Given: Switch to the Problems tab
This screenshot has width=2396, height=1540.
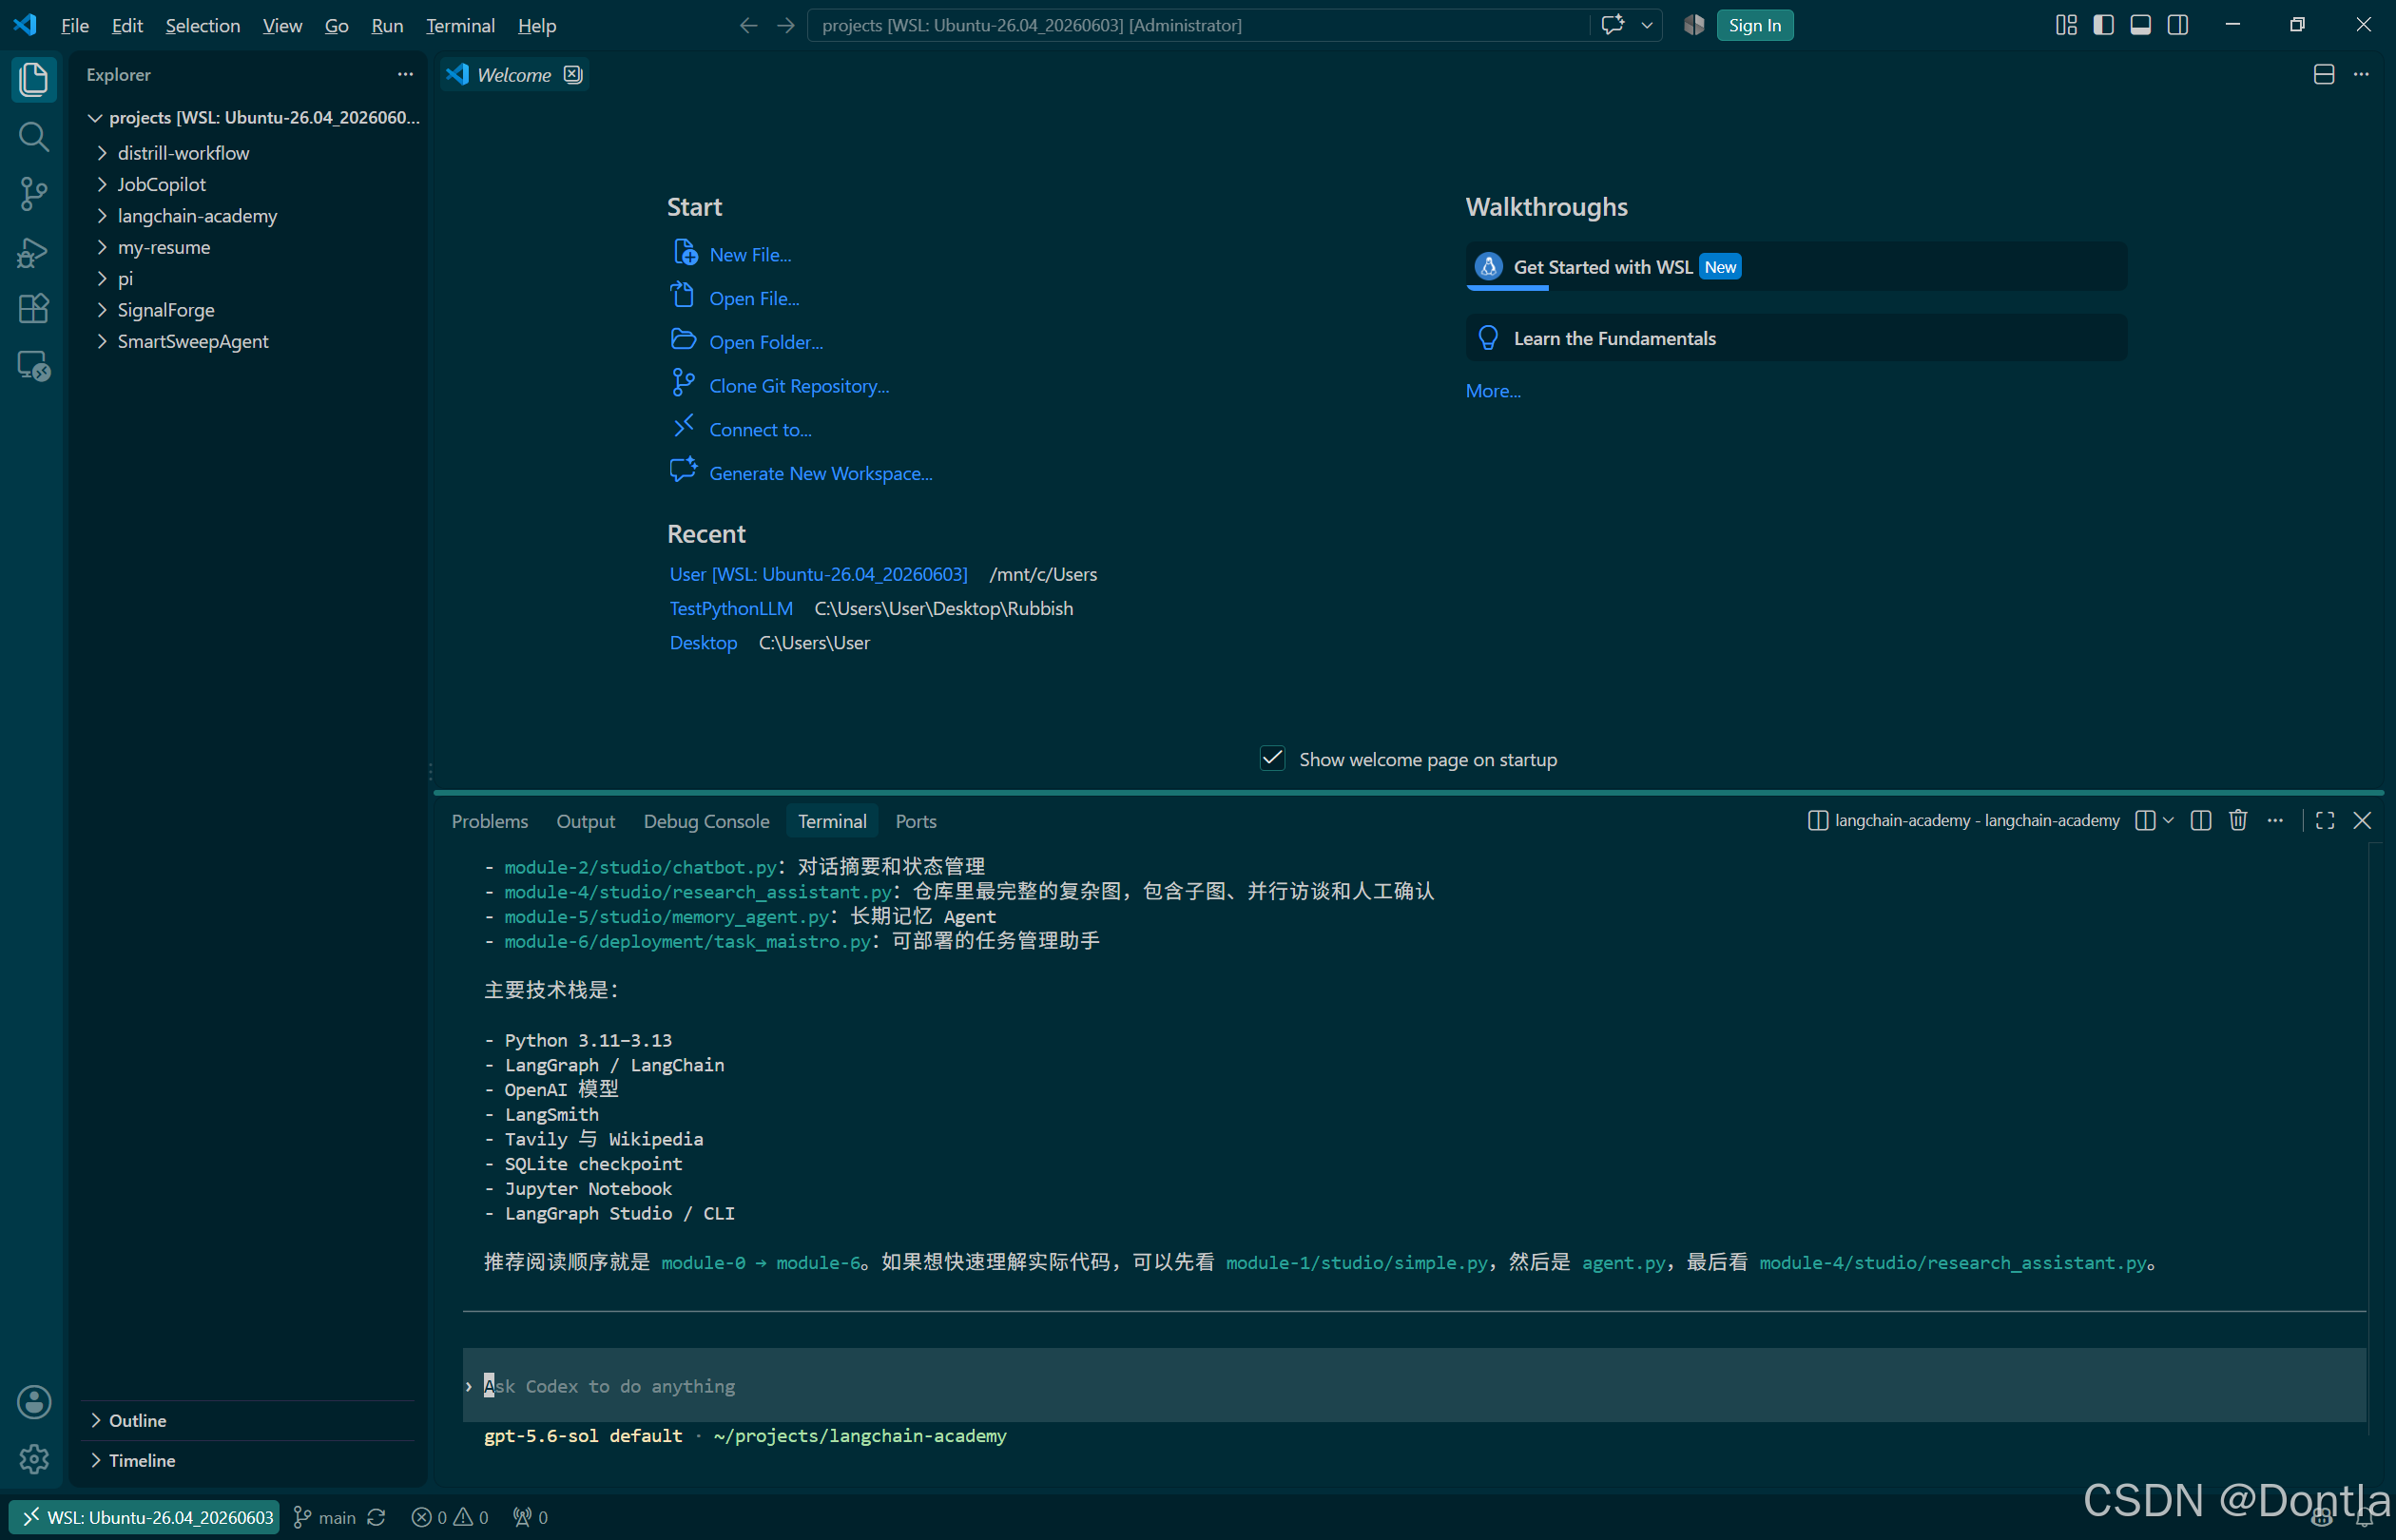Looking at the screenshot, I should (x=489, y=821).
